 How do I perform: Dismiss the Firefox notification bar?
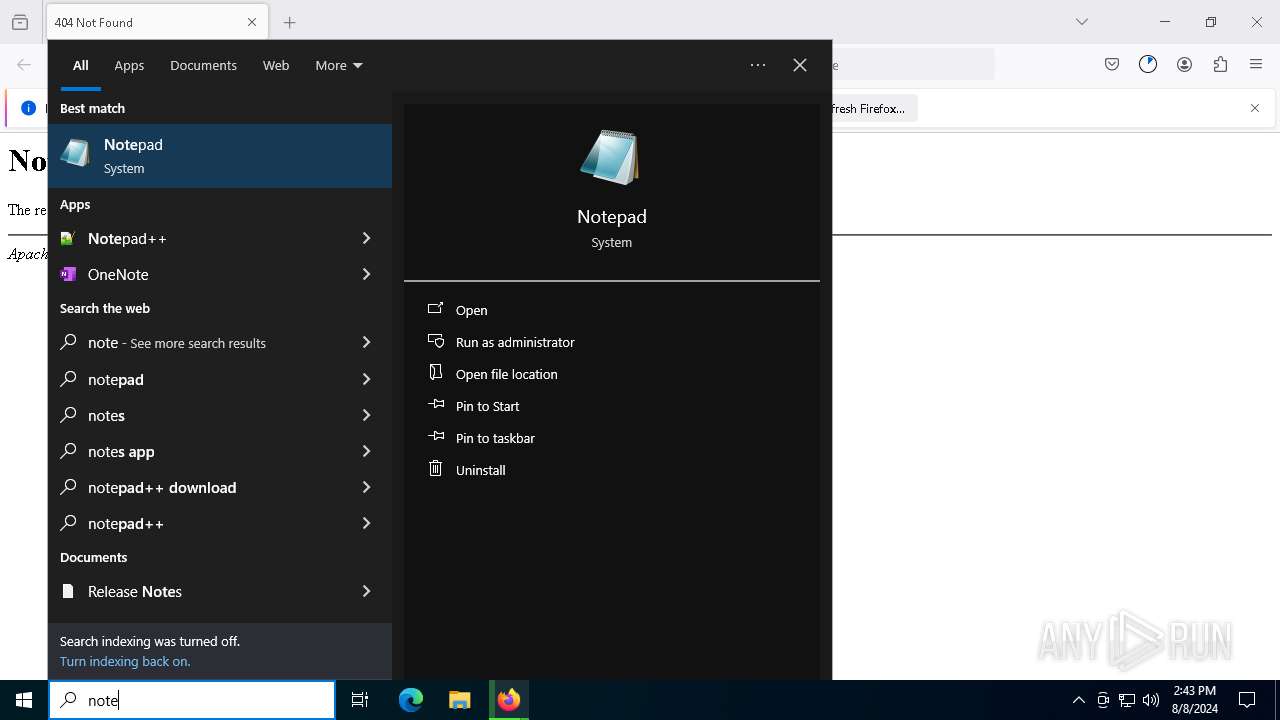[1255, 108]
